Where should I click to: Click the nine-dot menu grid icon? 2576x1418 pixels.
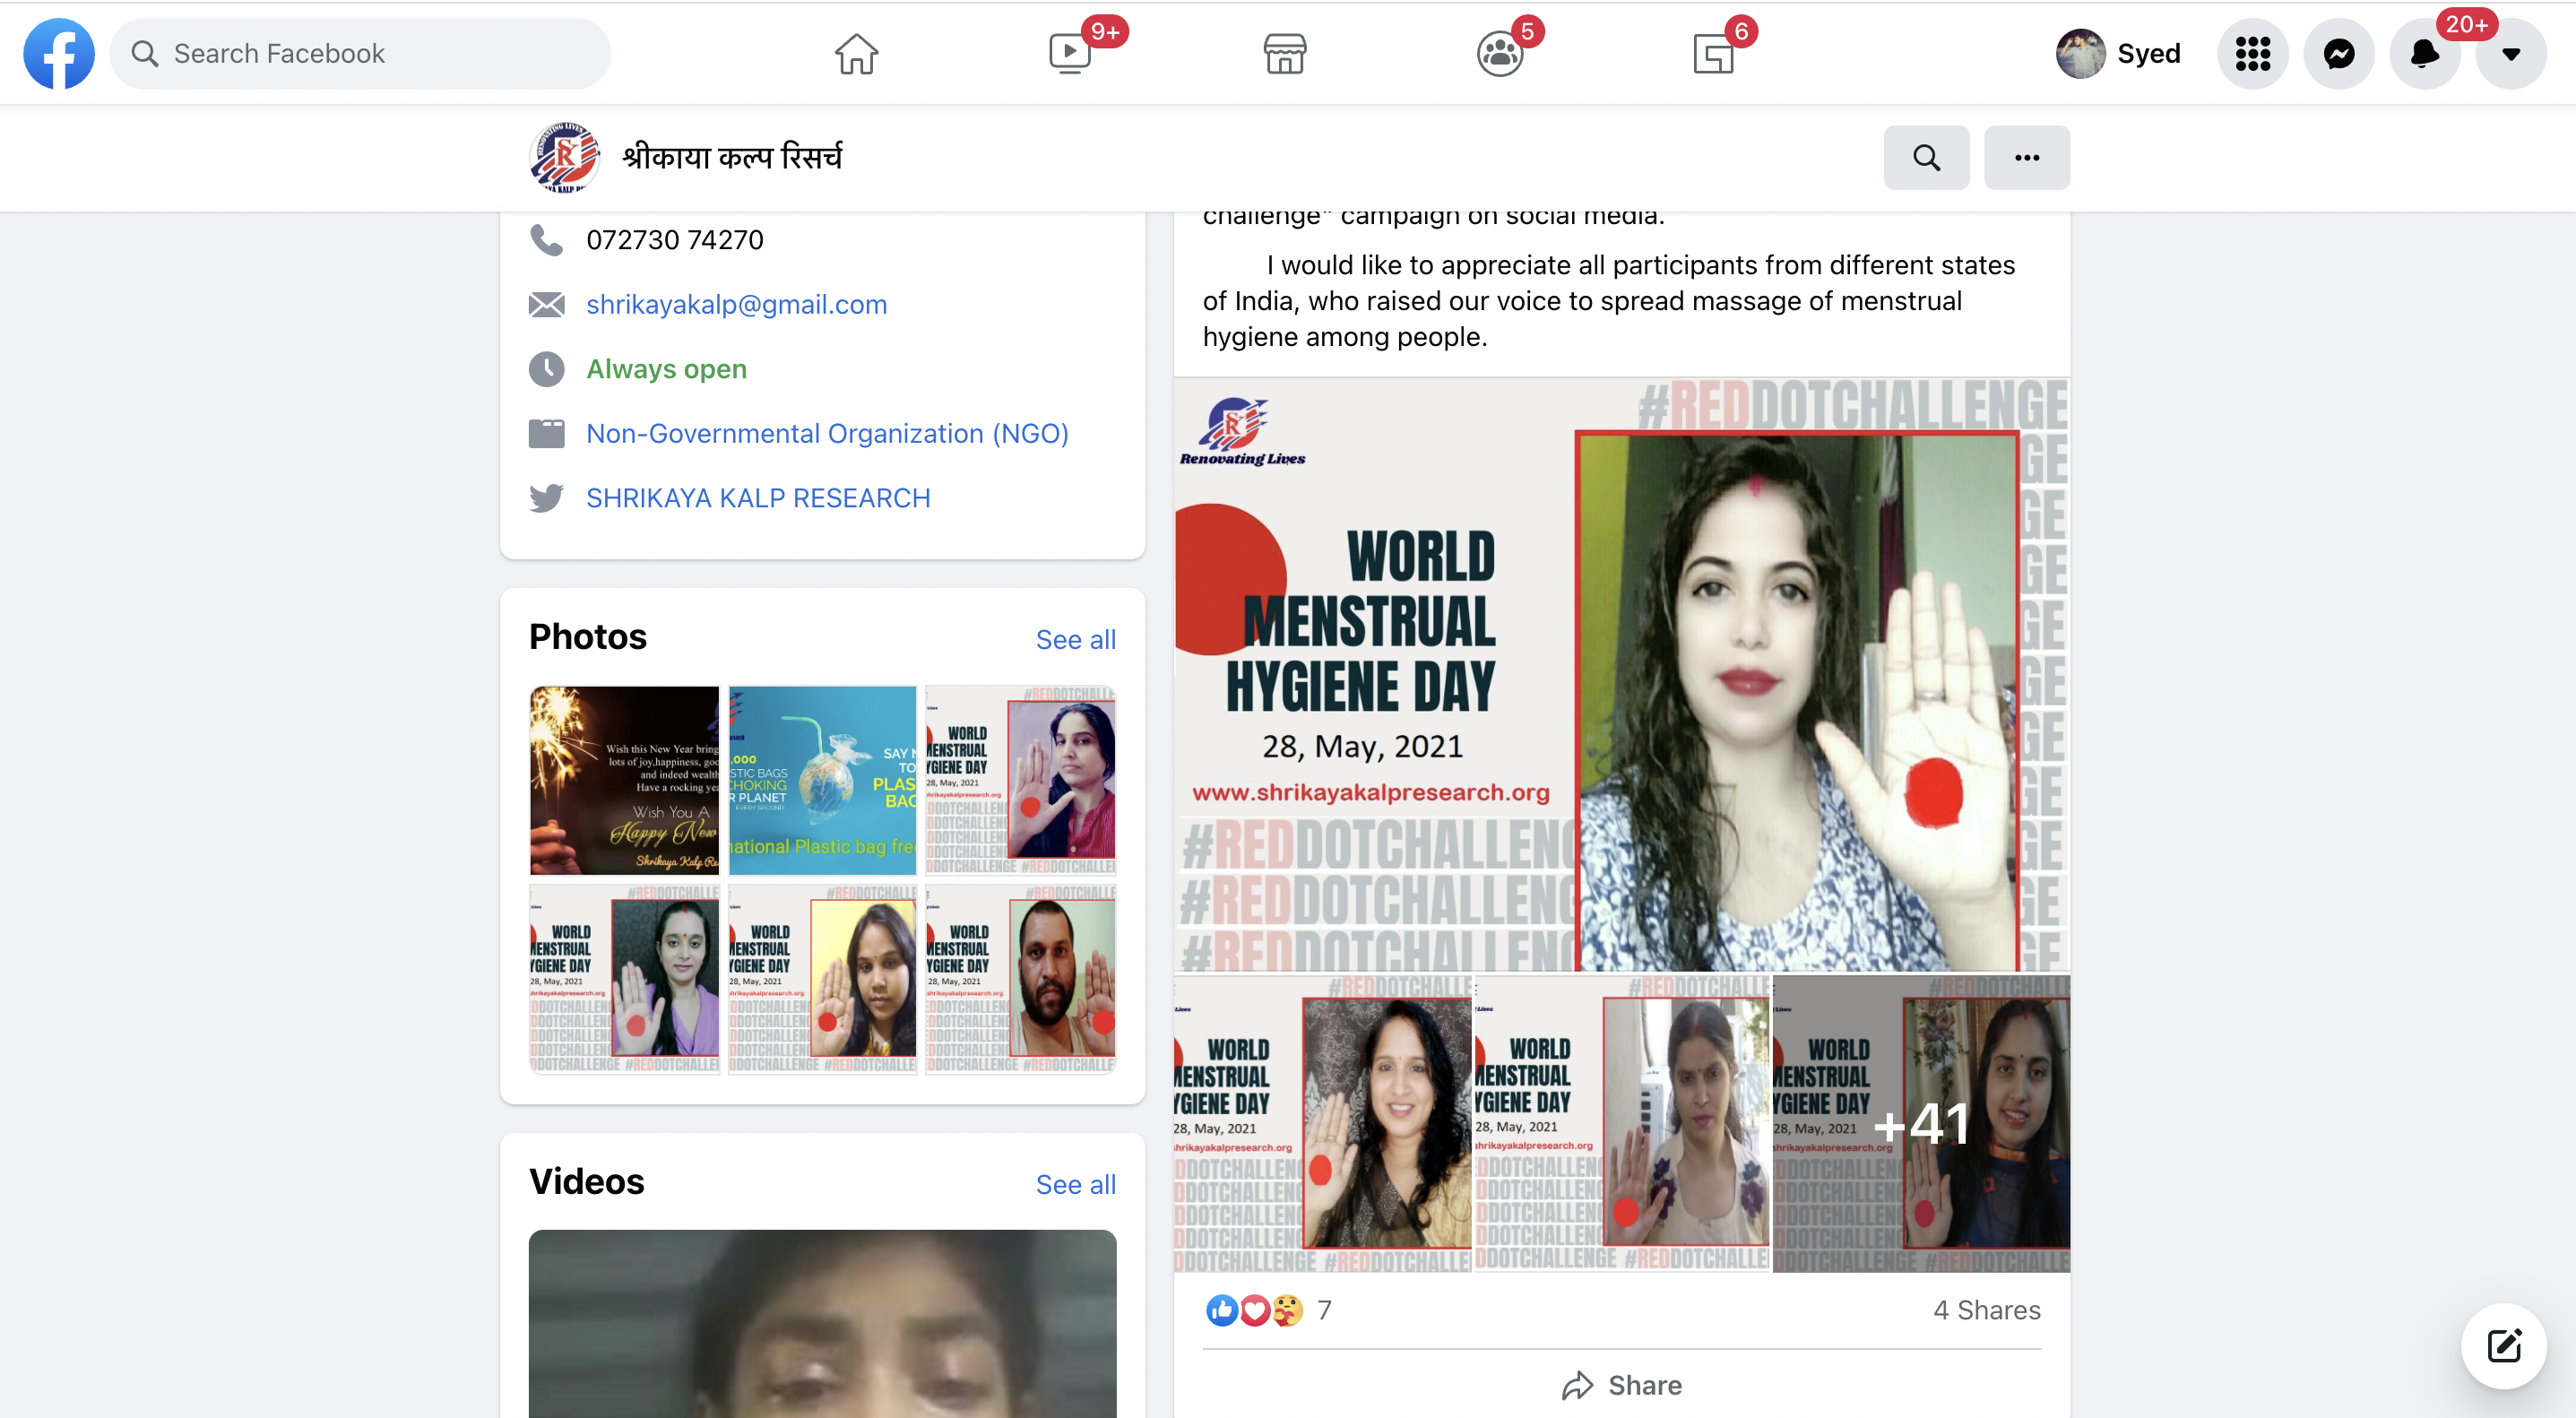coord(2252,54)
